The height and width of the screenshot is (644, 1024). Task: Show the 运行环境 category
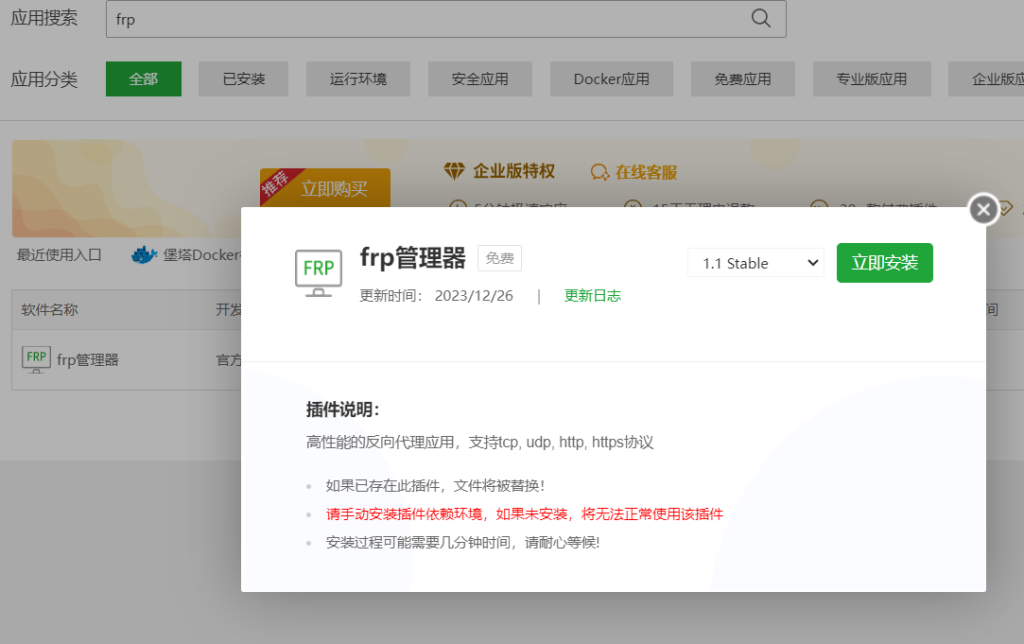tap(358, 79)
